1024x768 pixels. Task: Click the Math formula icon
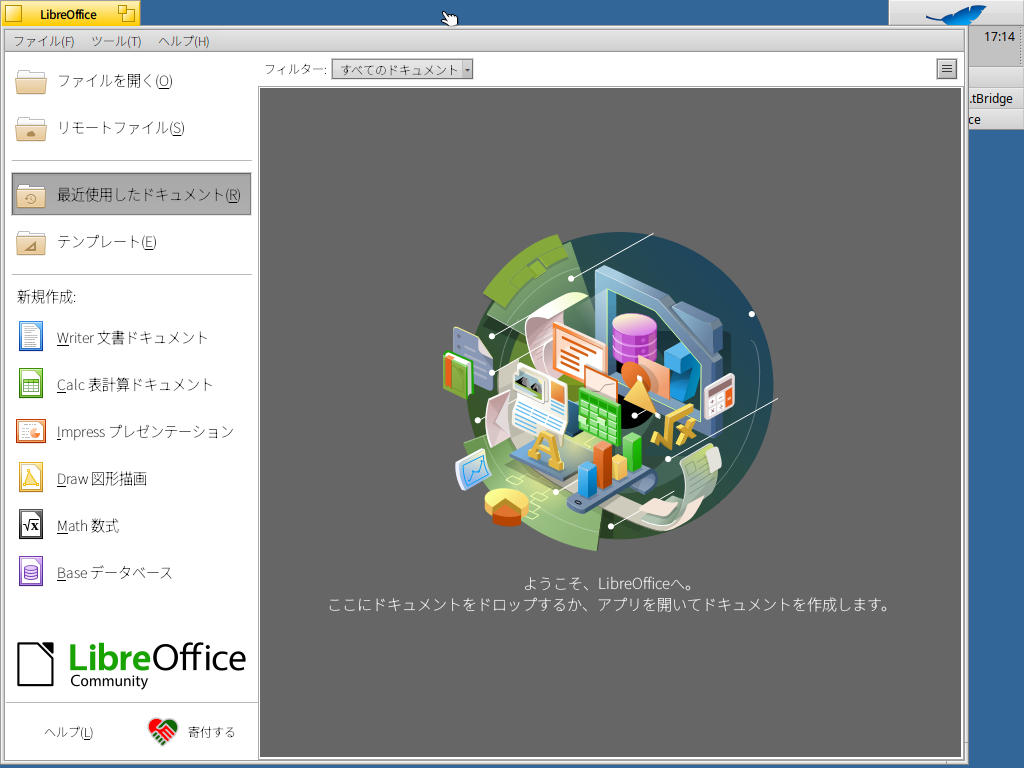click(31, 524)
